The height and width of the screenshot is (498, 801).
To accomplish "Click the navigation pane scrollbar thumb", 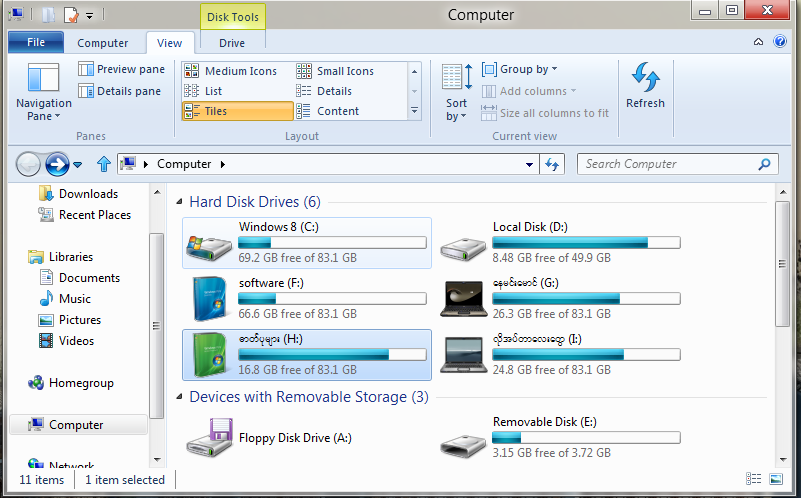I will coord(156,325).
